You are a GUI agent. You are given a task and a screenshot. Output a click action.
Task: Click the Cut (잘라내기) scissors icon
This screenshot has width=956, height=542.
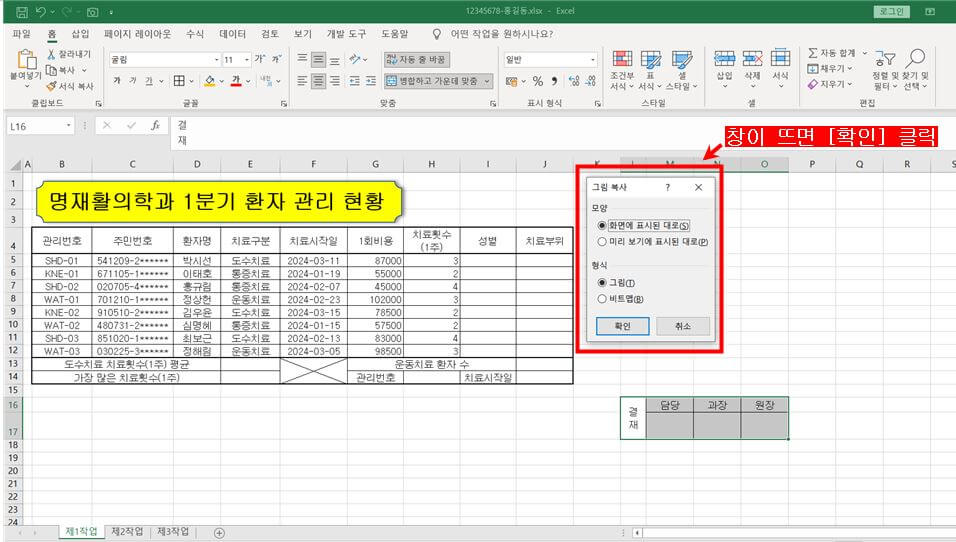tap(51, 54)
